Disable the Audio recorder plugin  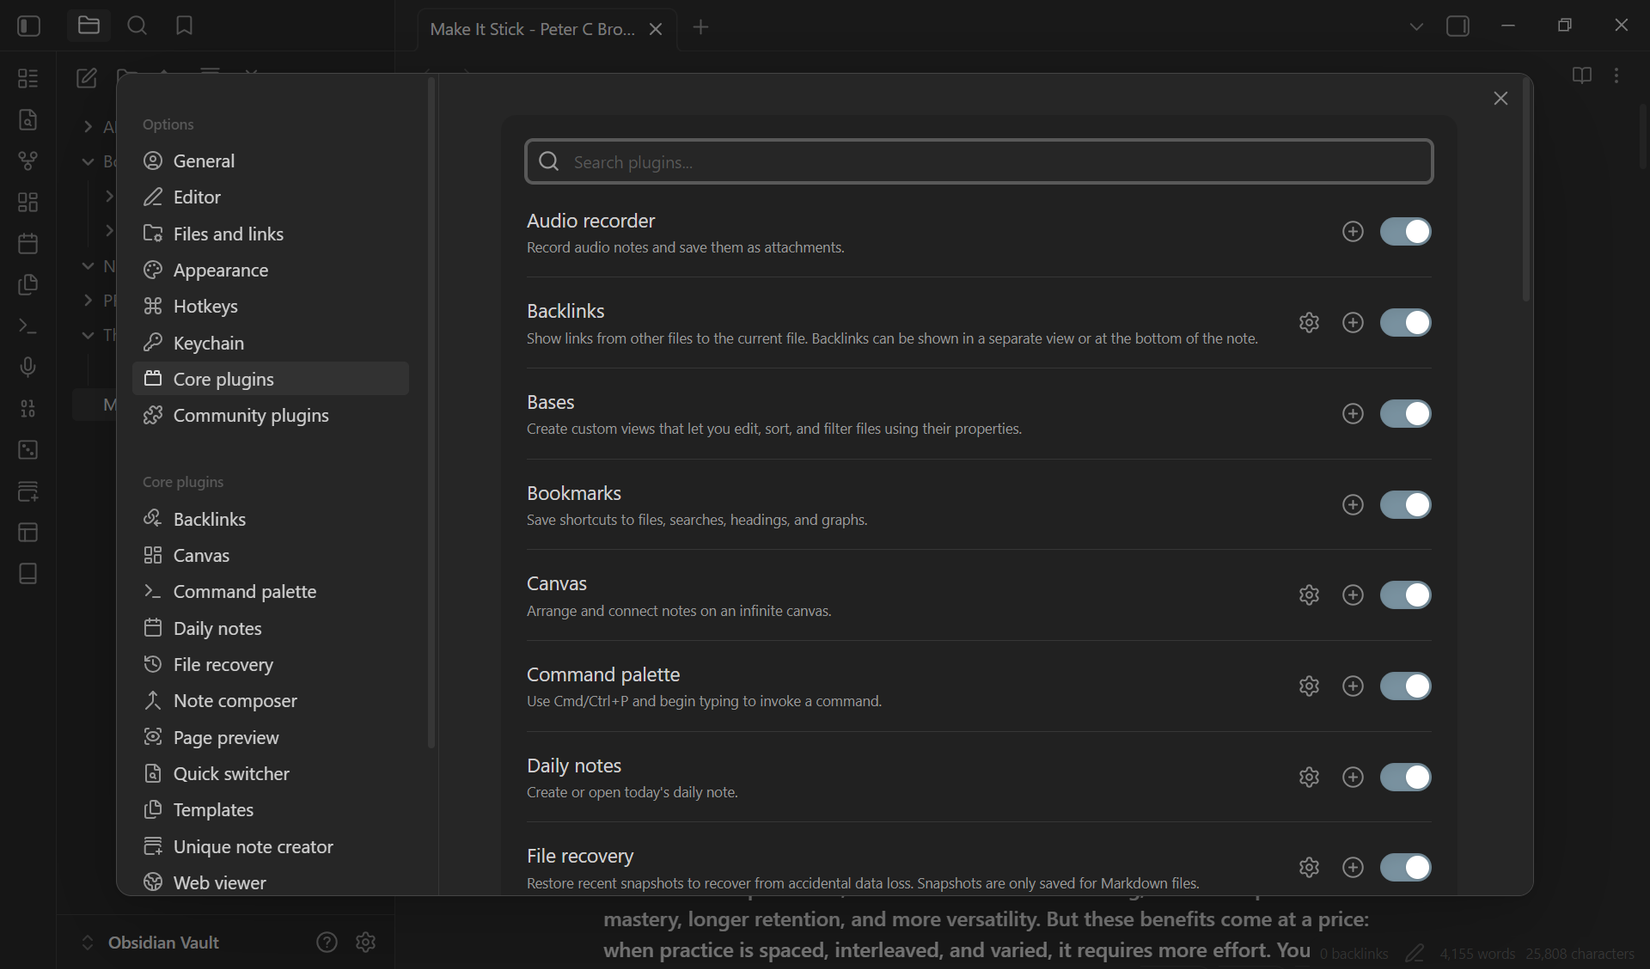(x=1405, y=231)
